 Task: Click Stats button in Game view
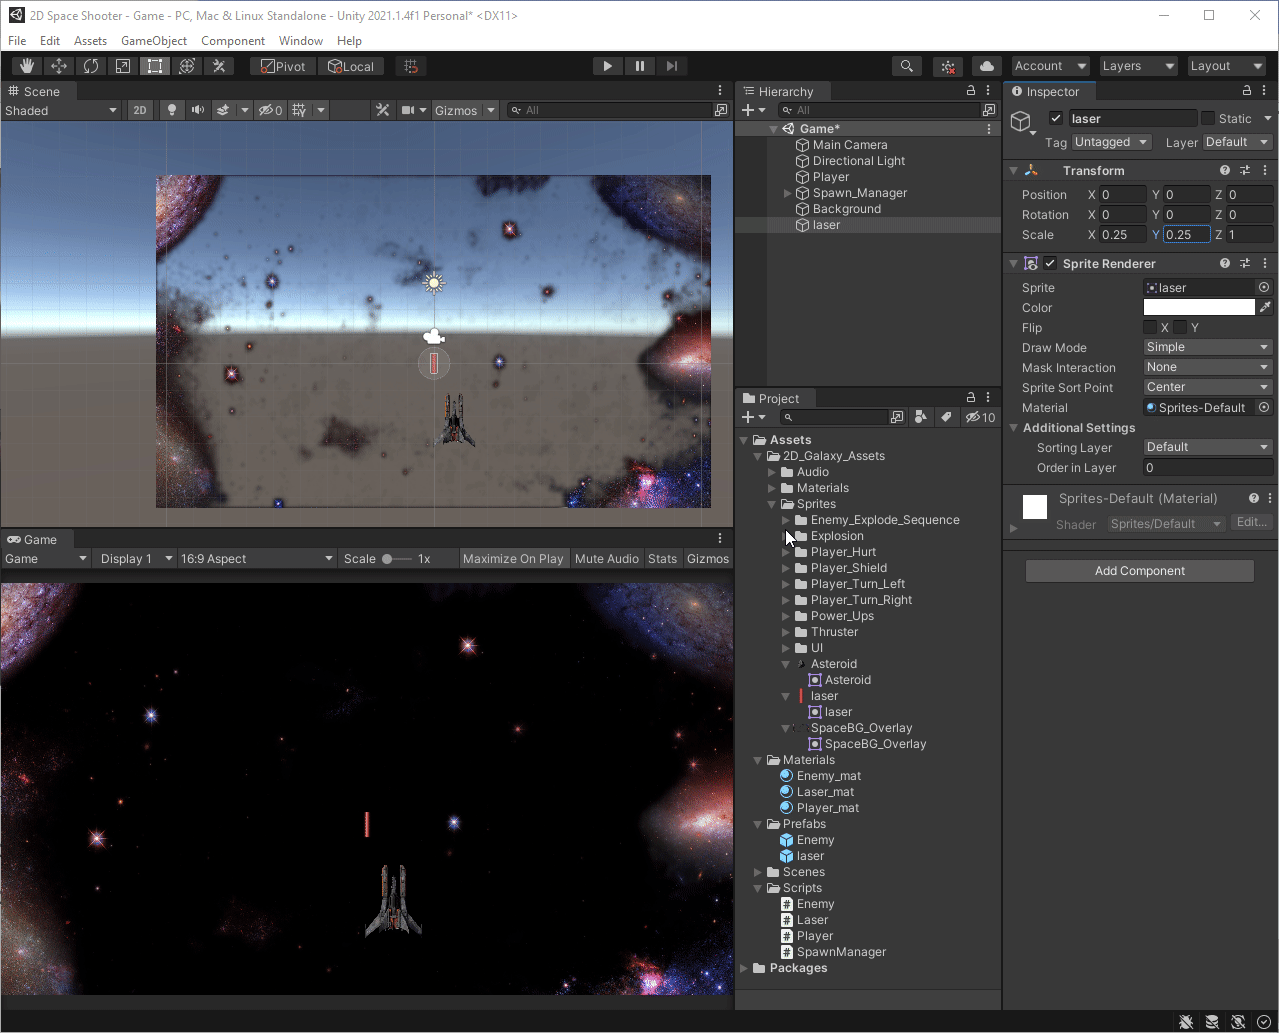click(662, 558)
